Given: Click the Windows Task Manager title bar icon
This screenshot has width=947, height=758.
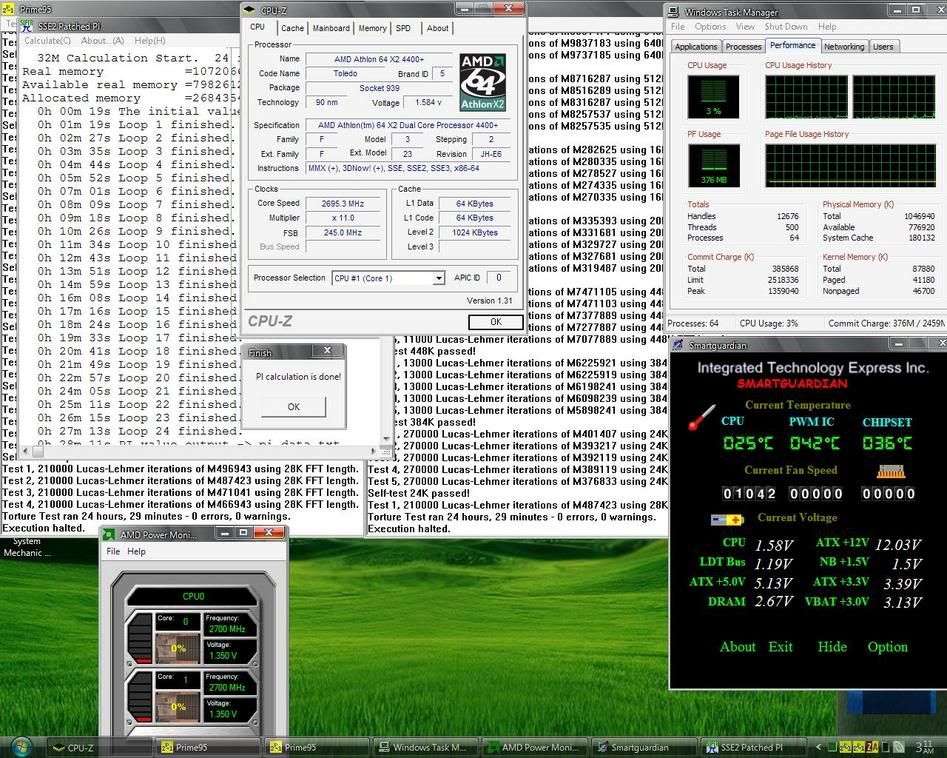Looking at the screenshot, I should (x=673, y=11).
